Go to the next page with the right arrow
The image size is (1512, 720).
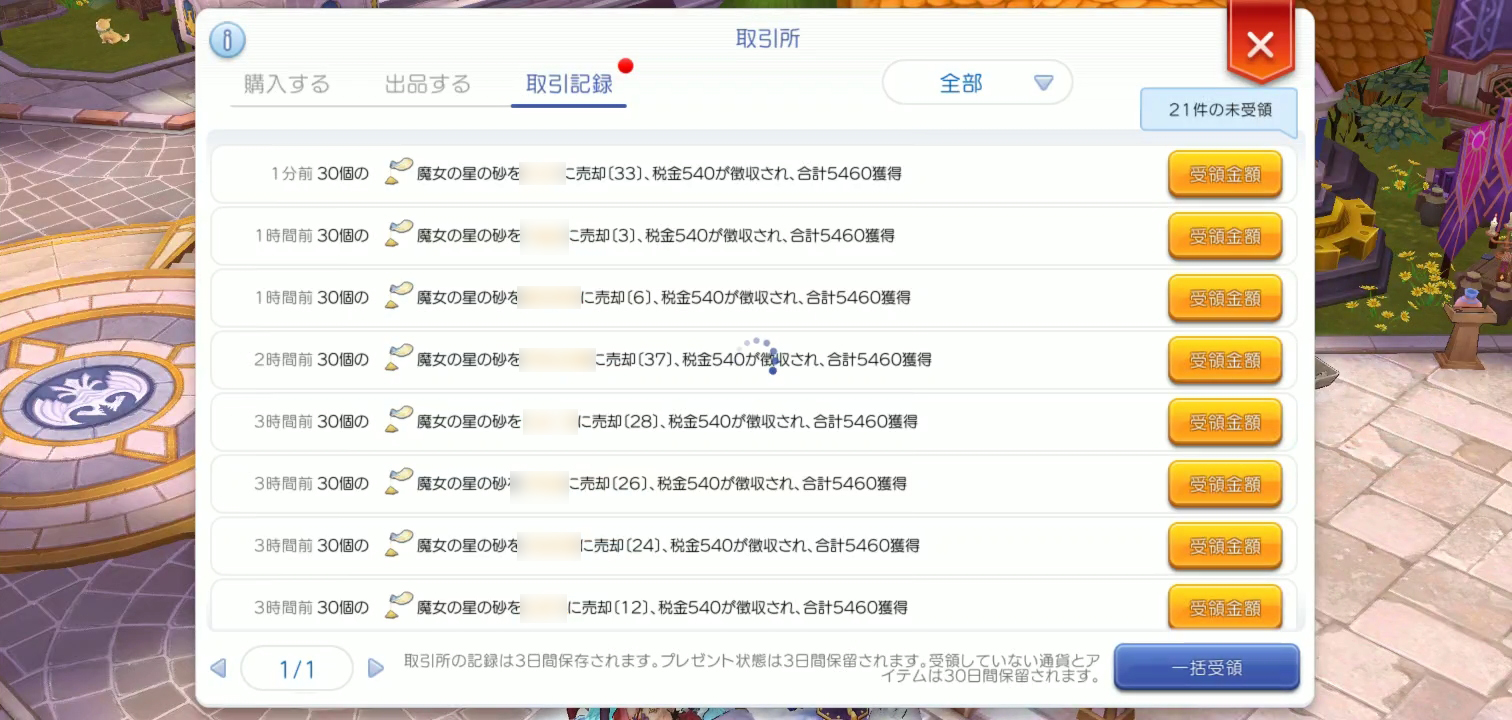pyautogui.click(x=376, y=668)
